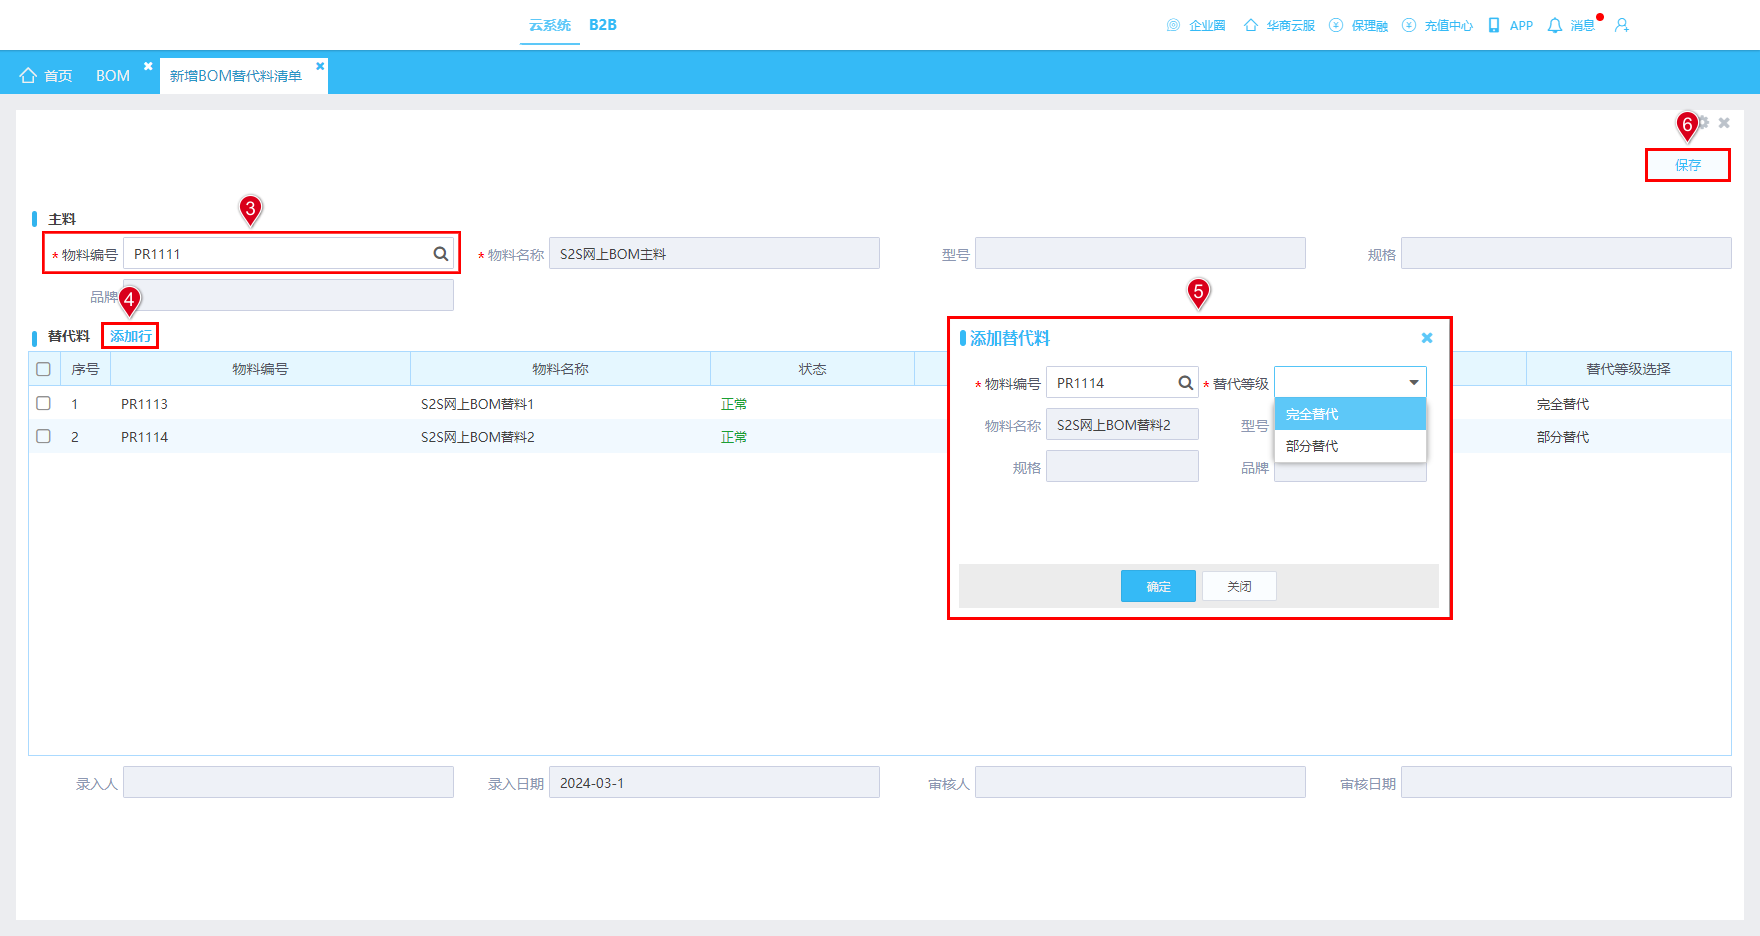The height and width of the screenshot is (936, 1760).
Task: Click 完全替代 cell in PR1113 row
Action: (1563, 404)
